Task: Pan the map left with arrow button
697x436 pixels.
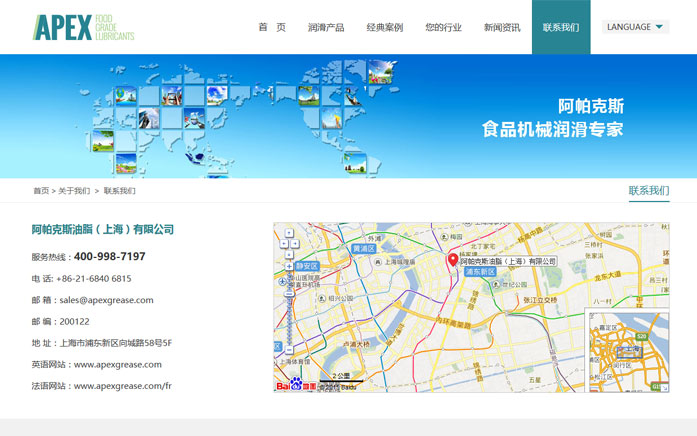Action: 284,243
